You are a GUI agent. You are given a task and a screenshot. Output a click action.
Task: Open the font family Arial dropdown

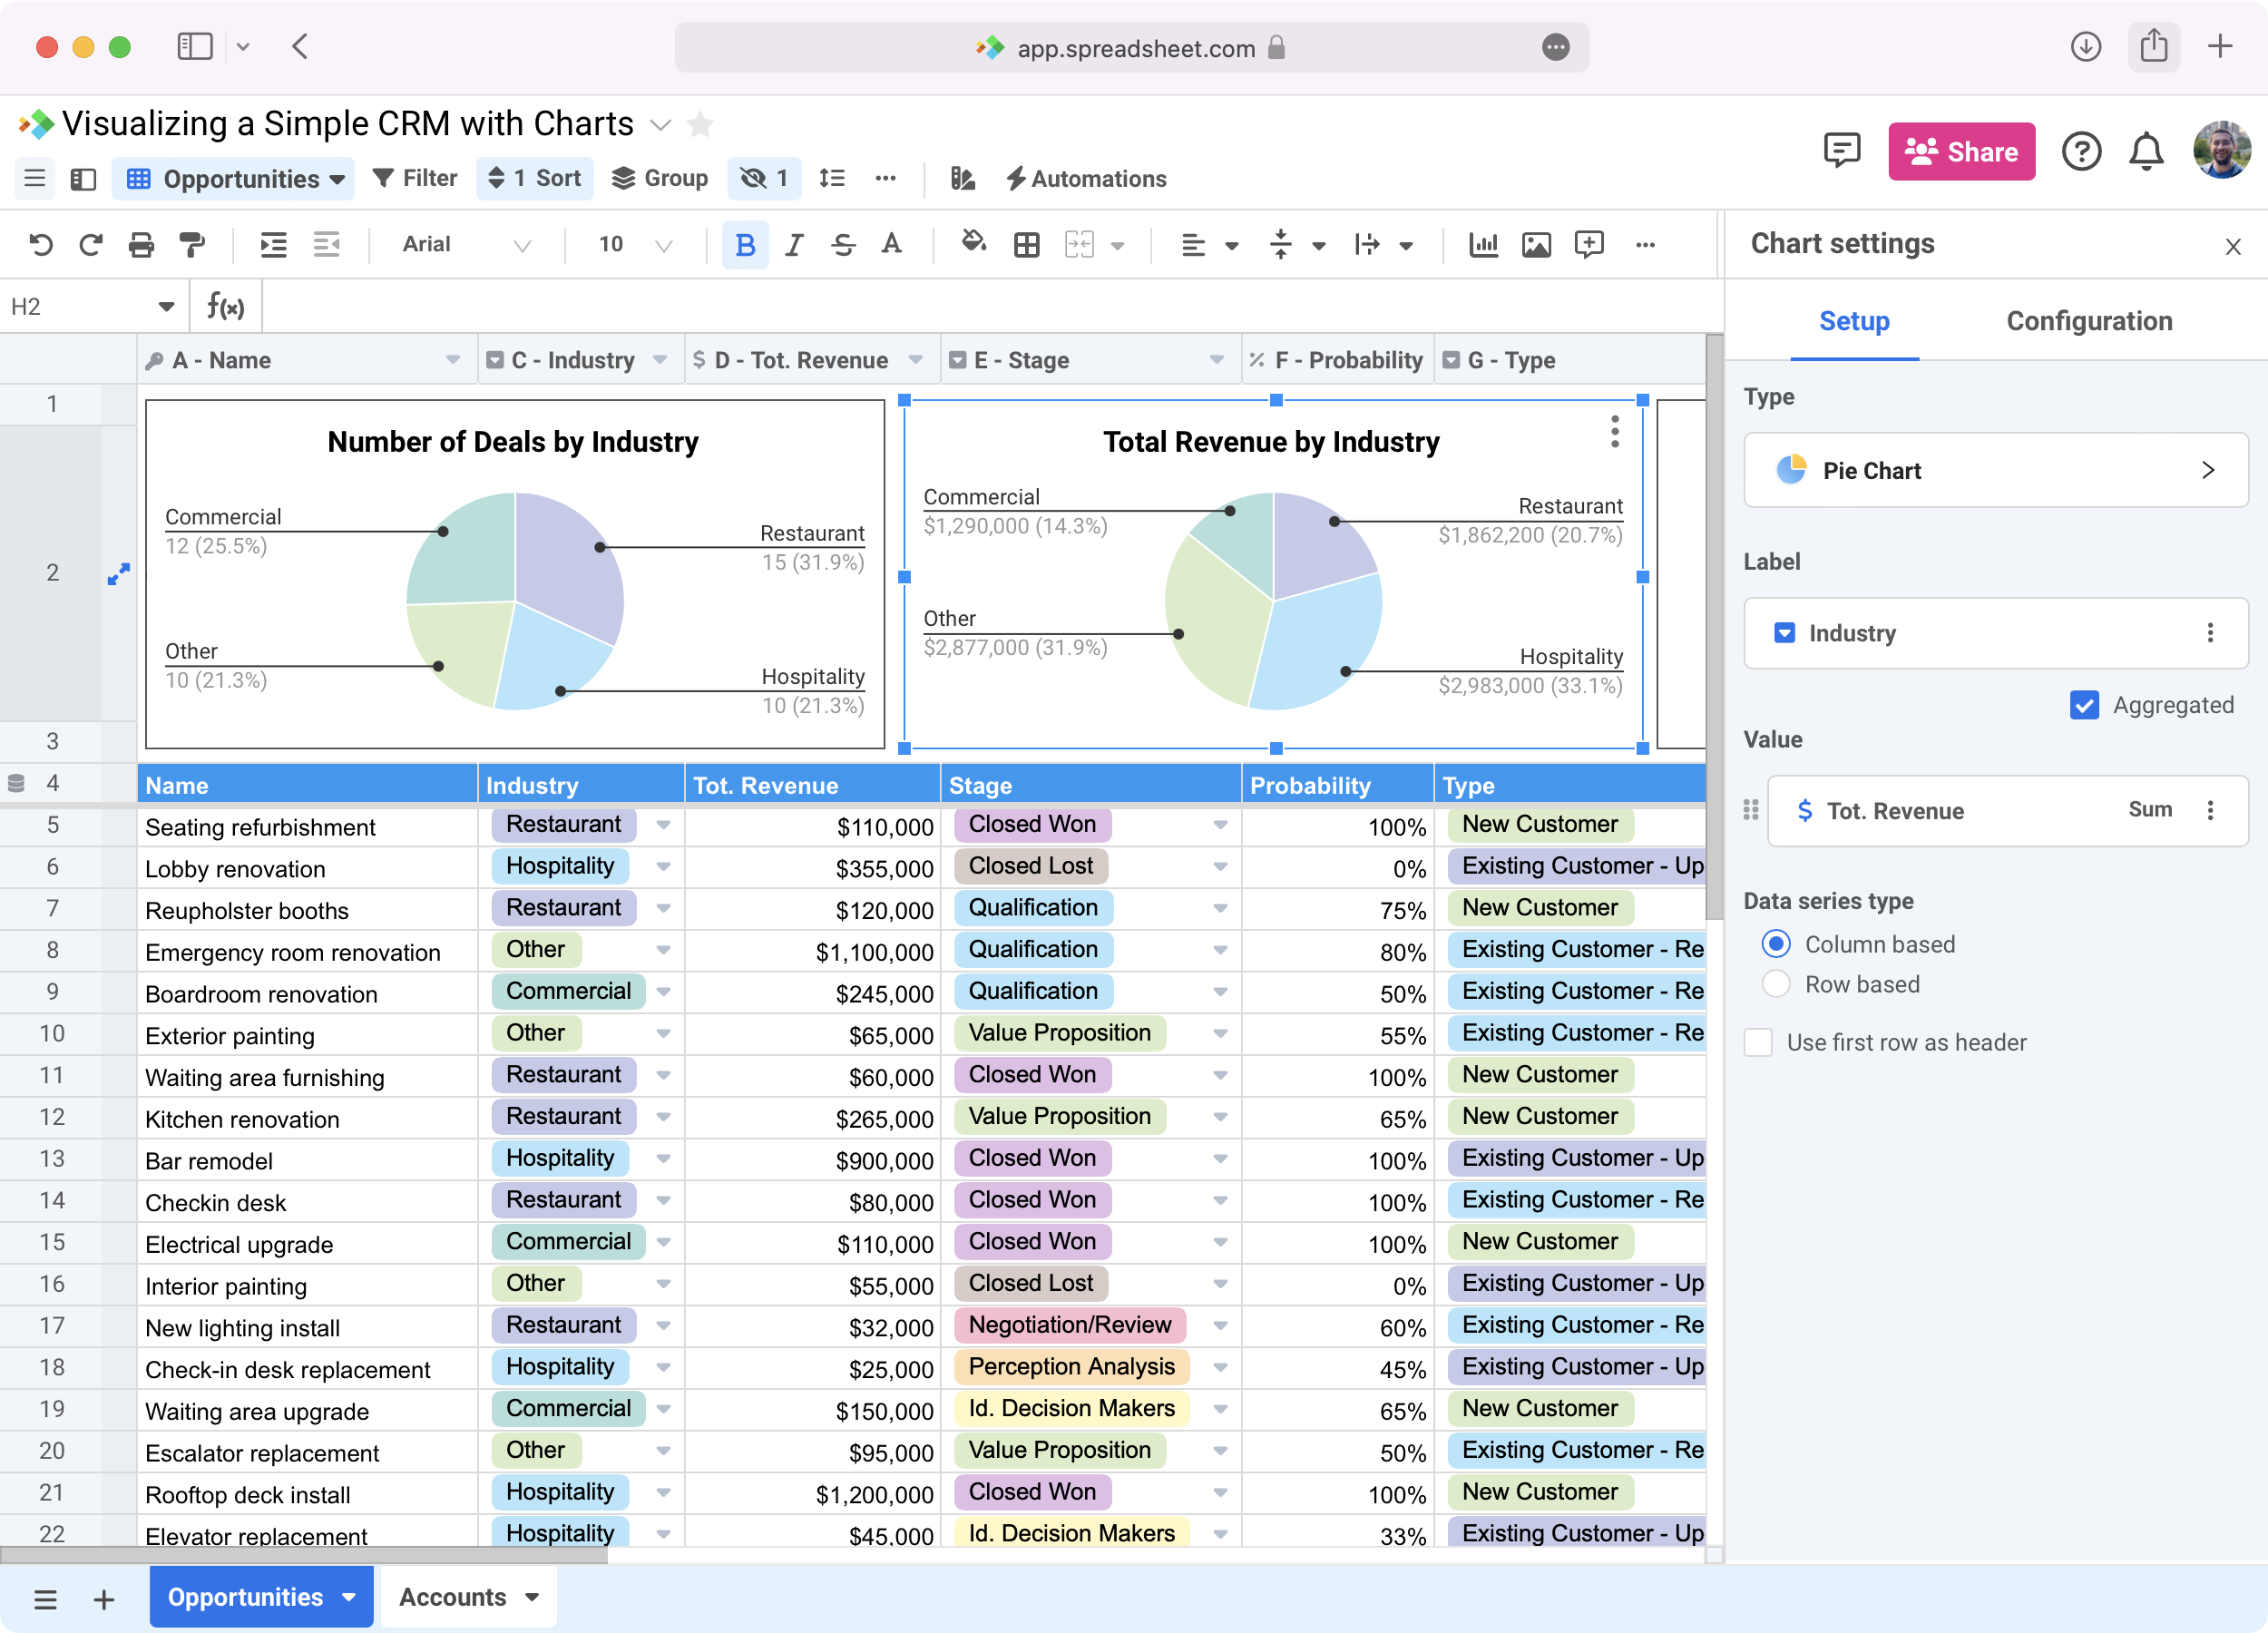pyautogui.click(x=465, y=245)
